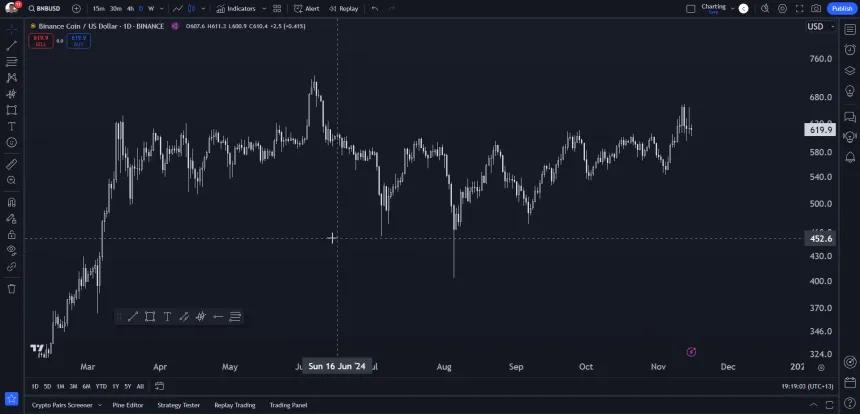Viewport: 860px width, 414px height.
Task: Open the Replay Trading tab
Action: click(235, 405)
